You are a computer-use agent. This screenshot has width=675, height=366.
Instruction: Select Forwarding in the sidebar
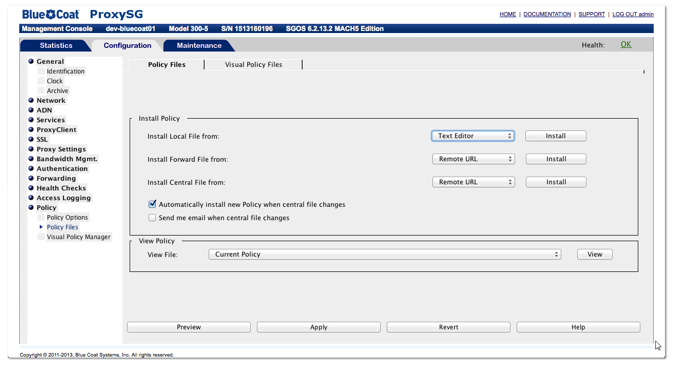point(56,178)
